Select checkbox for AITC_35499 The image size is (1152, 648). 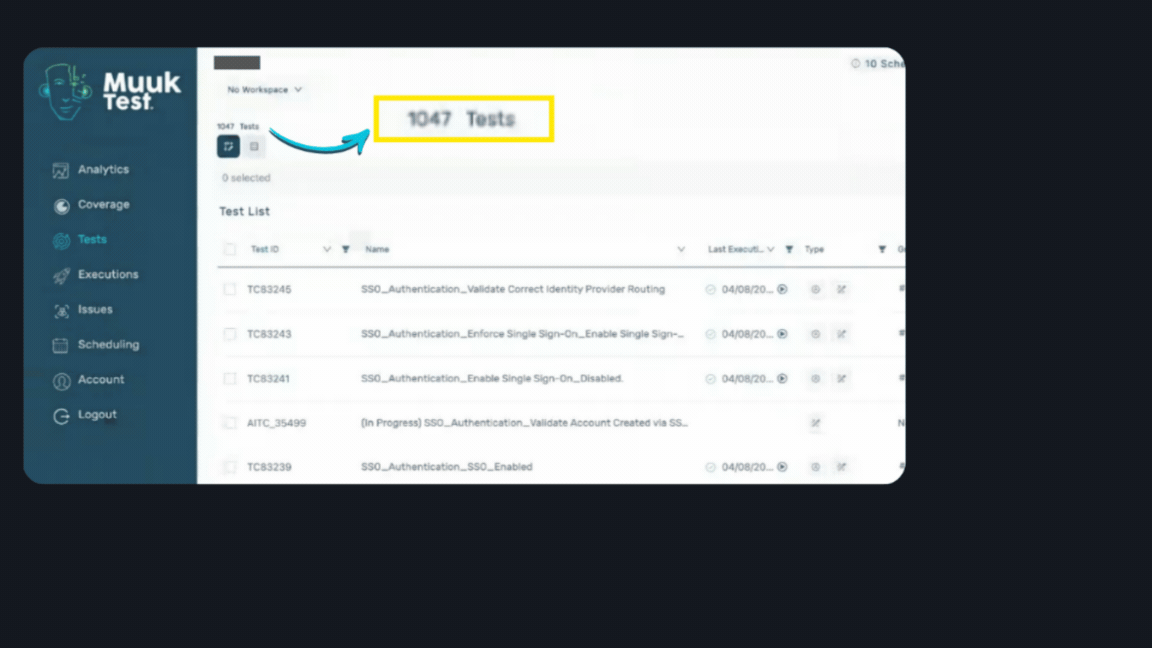coord(230,423)
